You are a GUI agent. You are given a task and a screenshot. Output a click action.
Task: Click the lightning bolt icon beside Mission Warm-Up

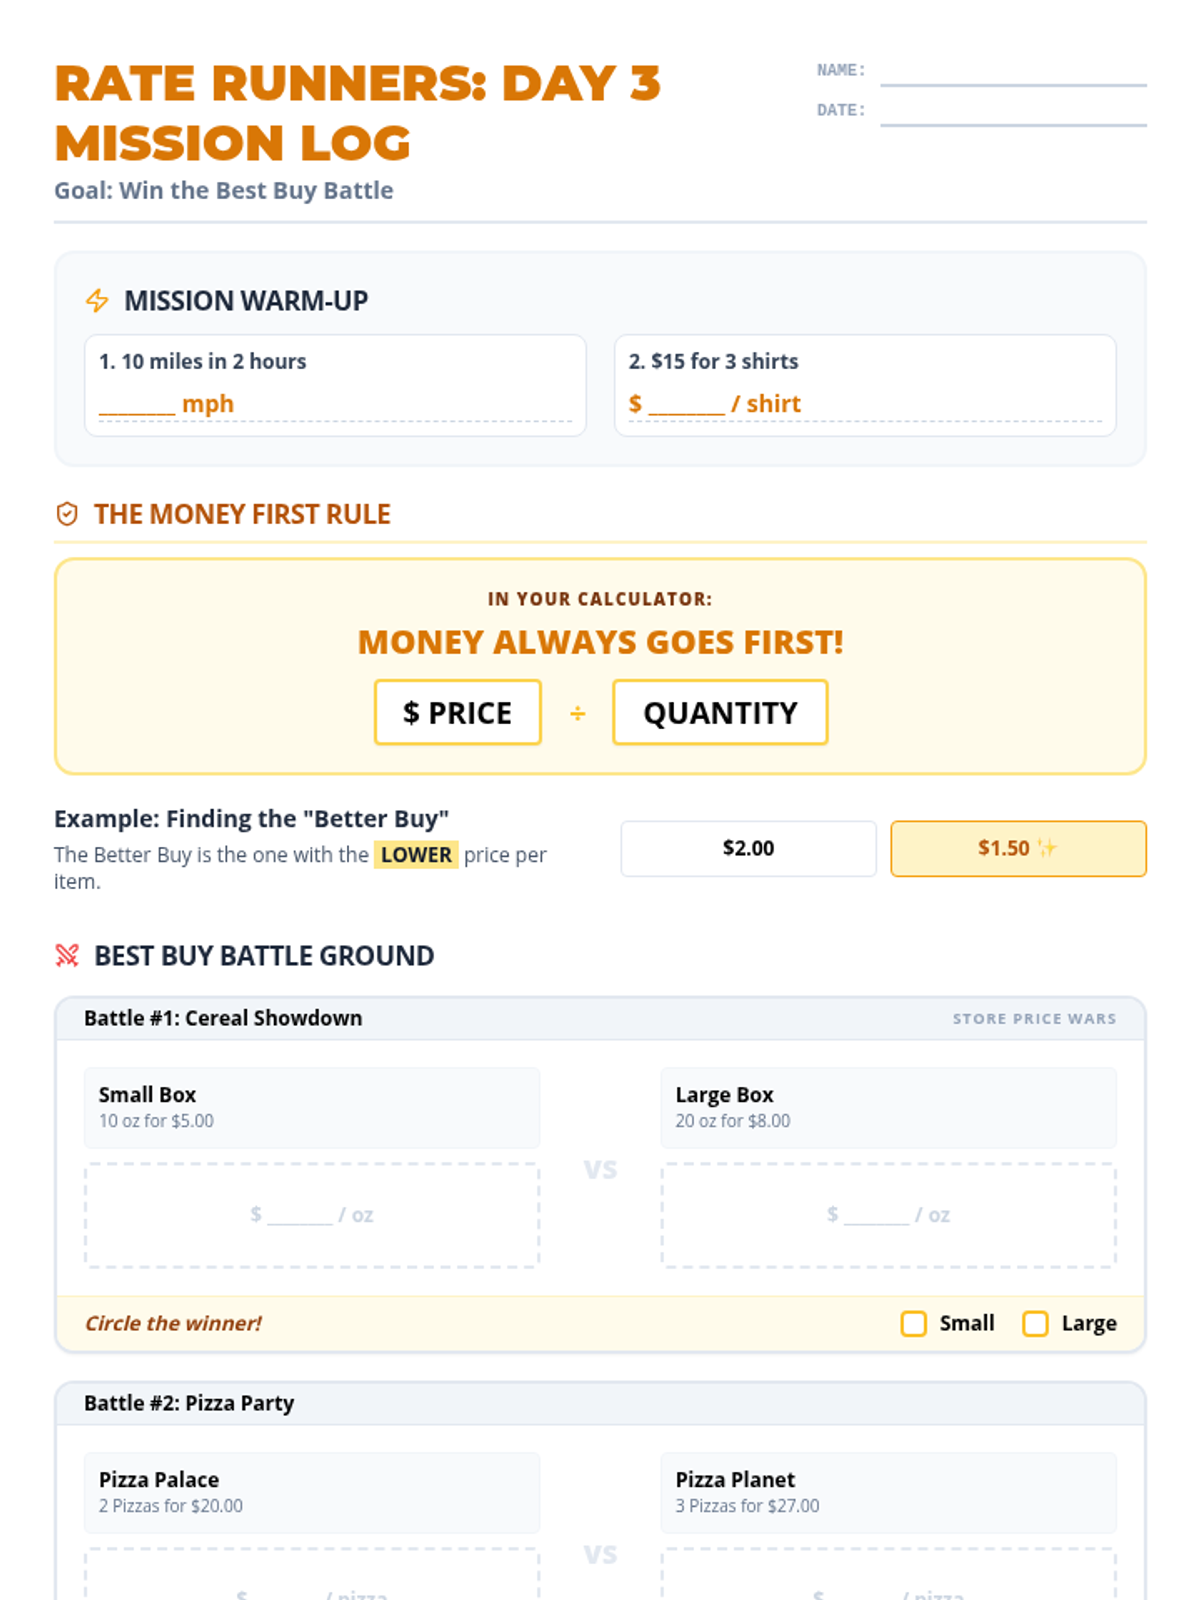[x=97, y=300]
